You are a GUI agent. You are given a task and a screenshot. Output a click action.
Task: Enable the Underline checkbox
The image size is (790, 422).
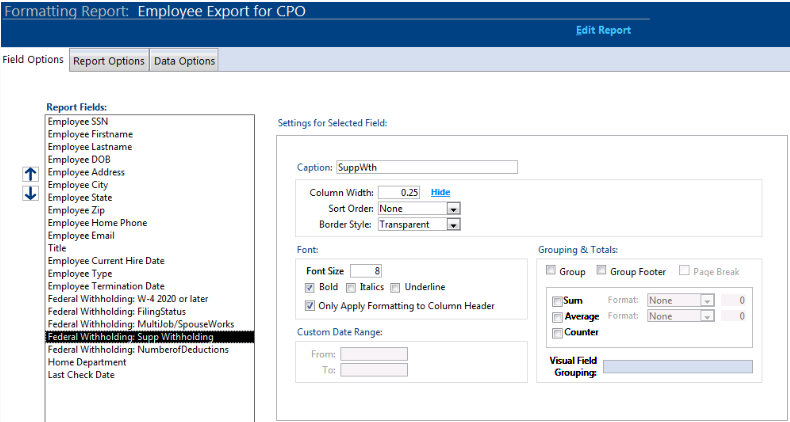point(395,288)
